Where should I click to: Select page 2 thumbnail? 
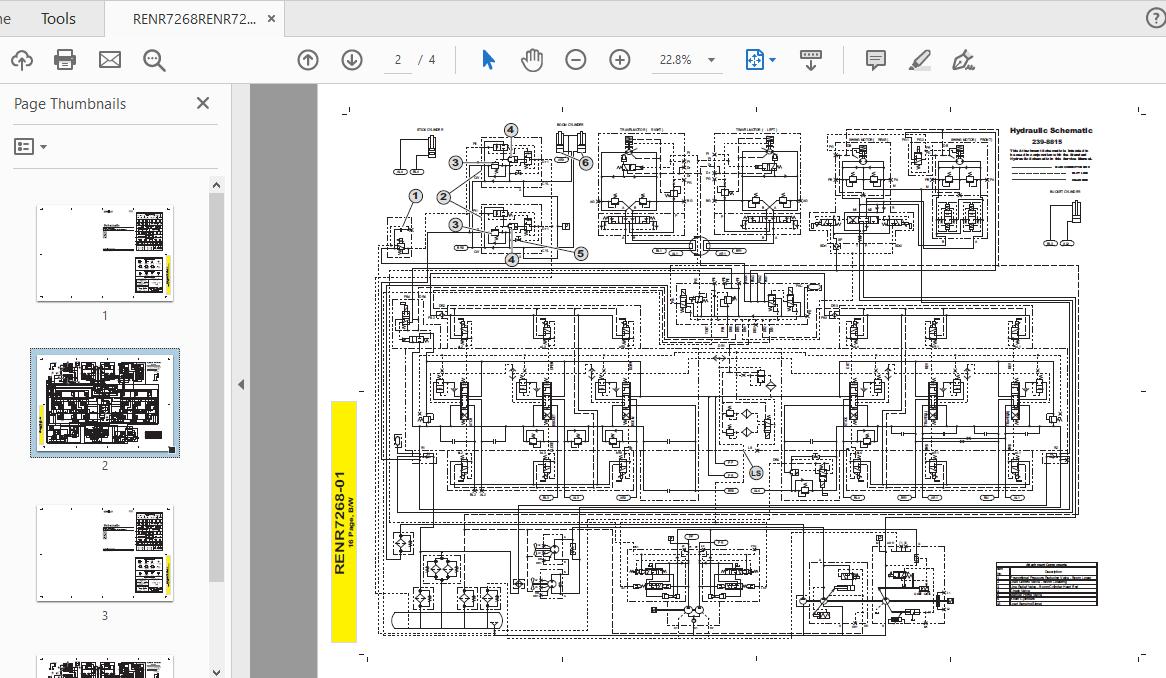click(105, 402)
